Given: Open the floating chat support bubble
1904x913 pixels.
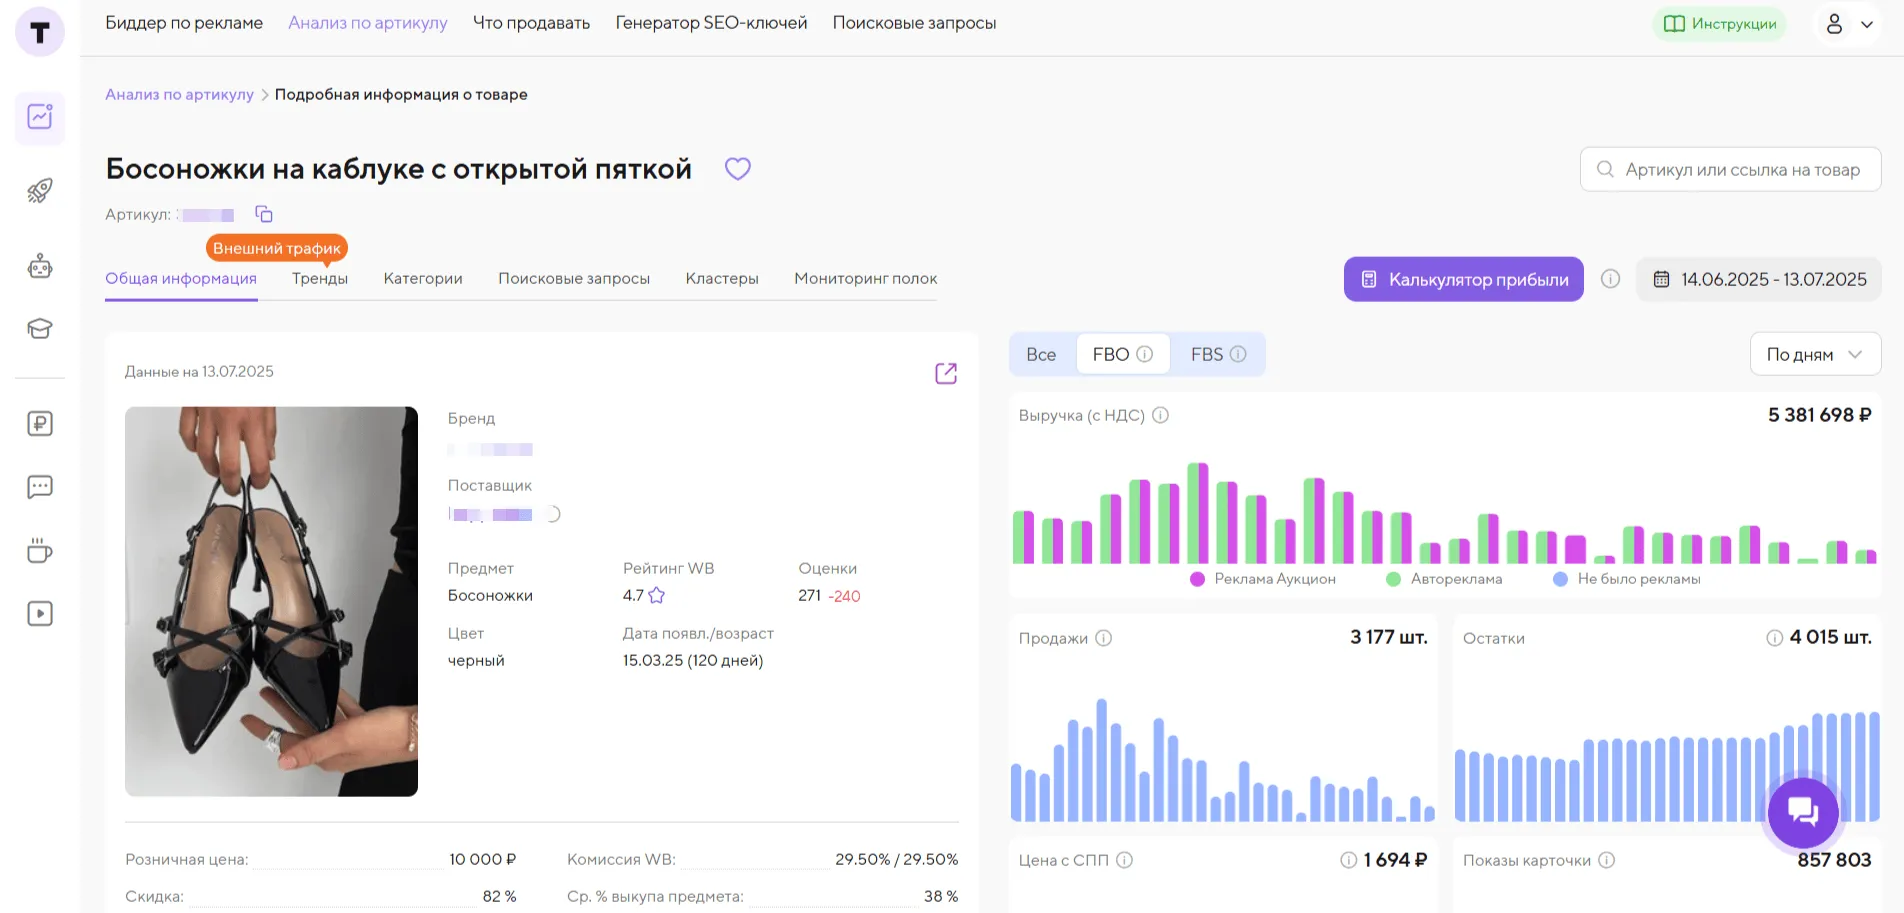Looking at the screenshot, I should coord(1802,812).
